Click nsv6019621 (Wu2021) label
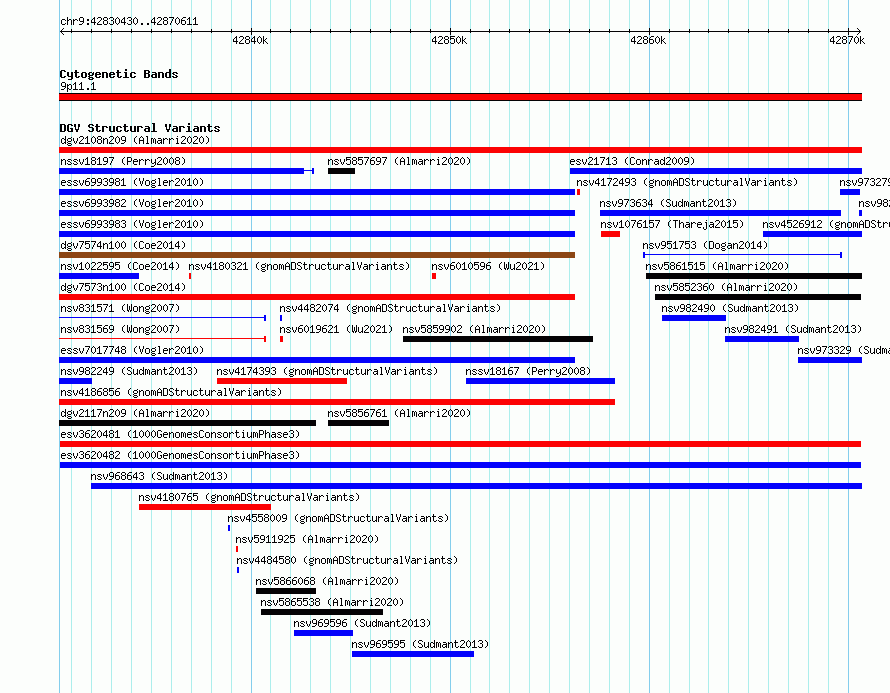The height and width of the screenshot is (693, 890). [x=336, y=329]
